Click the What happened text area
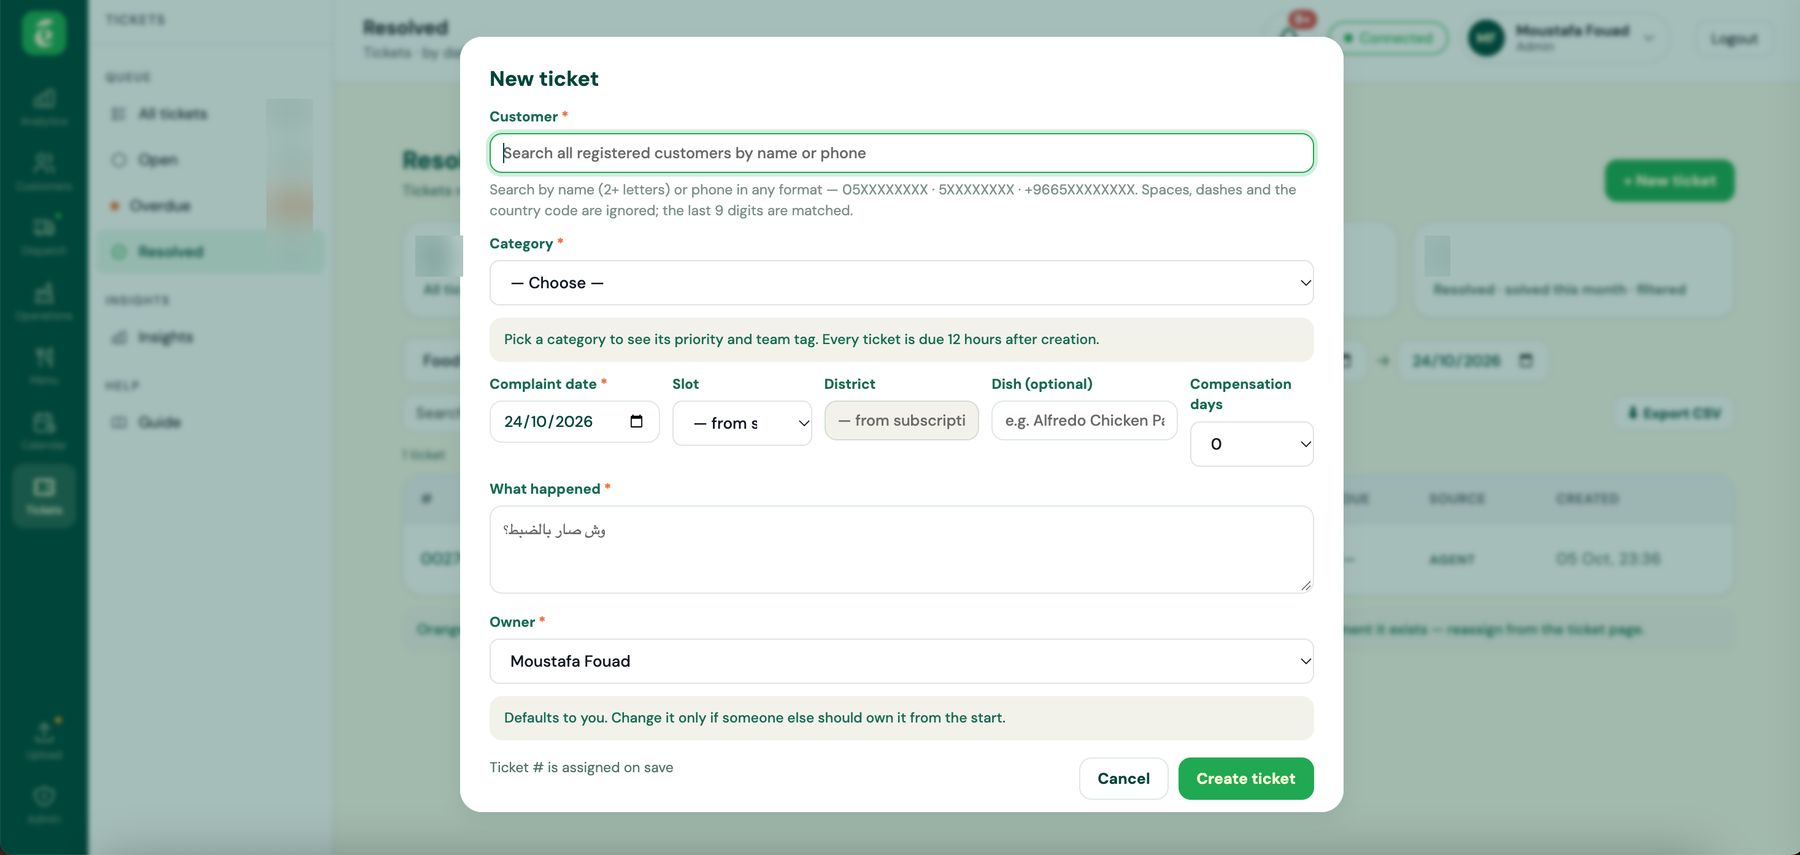The width and height of the screenshot is (1800, 855). tap(901, 549)
